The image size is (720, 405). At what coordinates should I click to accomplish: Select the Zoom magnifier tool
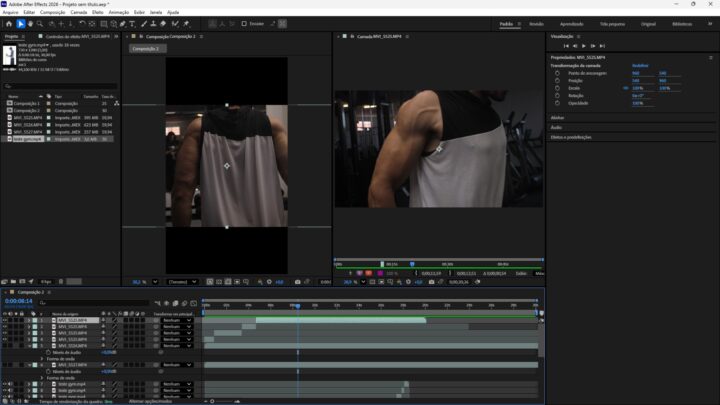[x=39, y=23]
